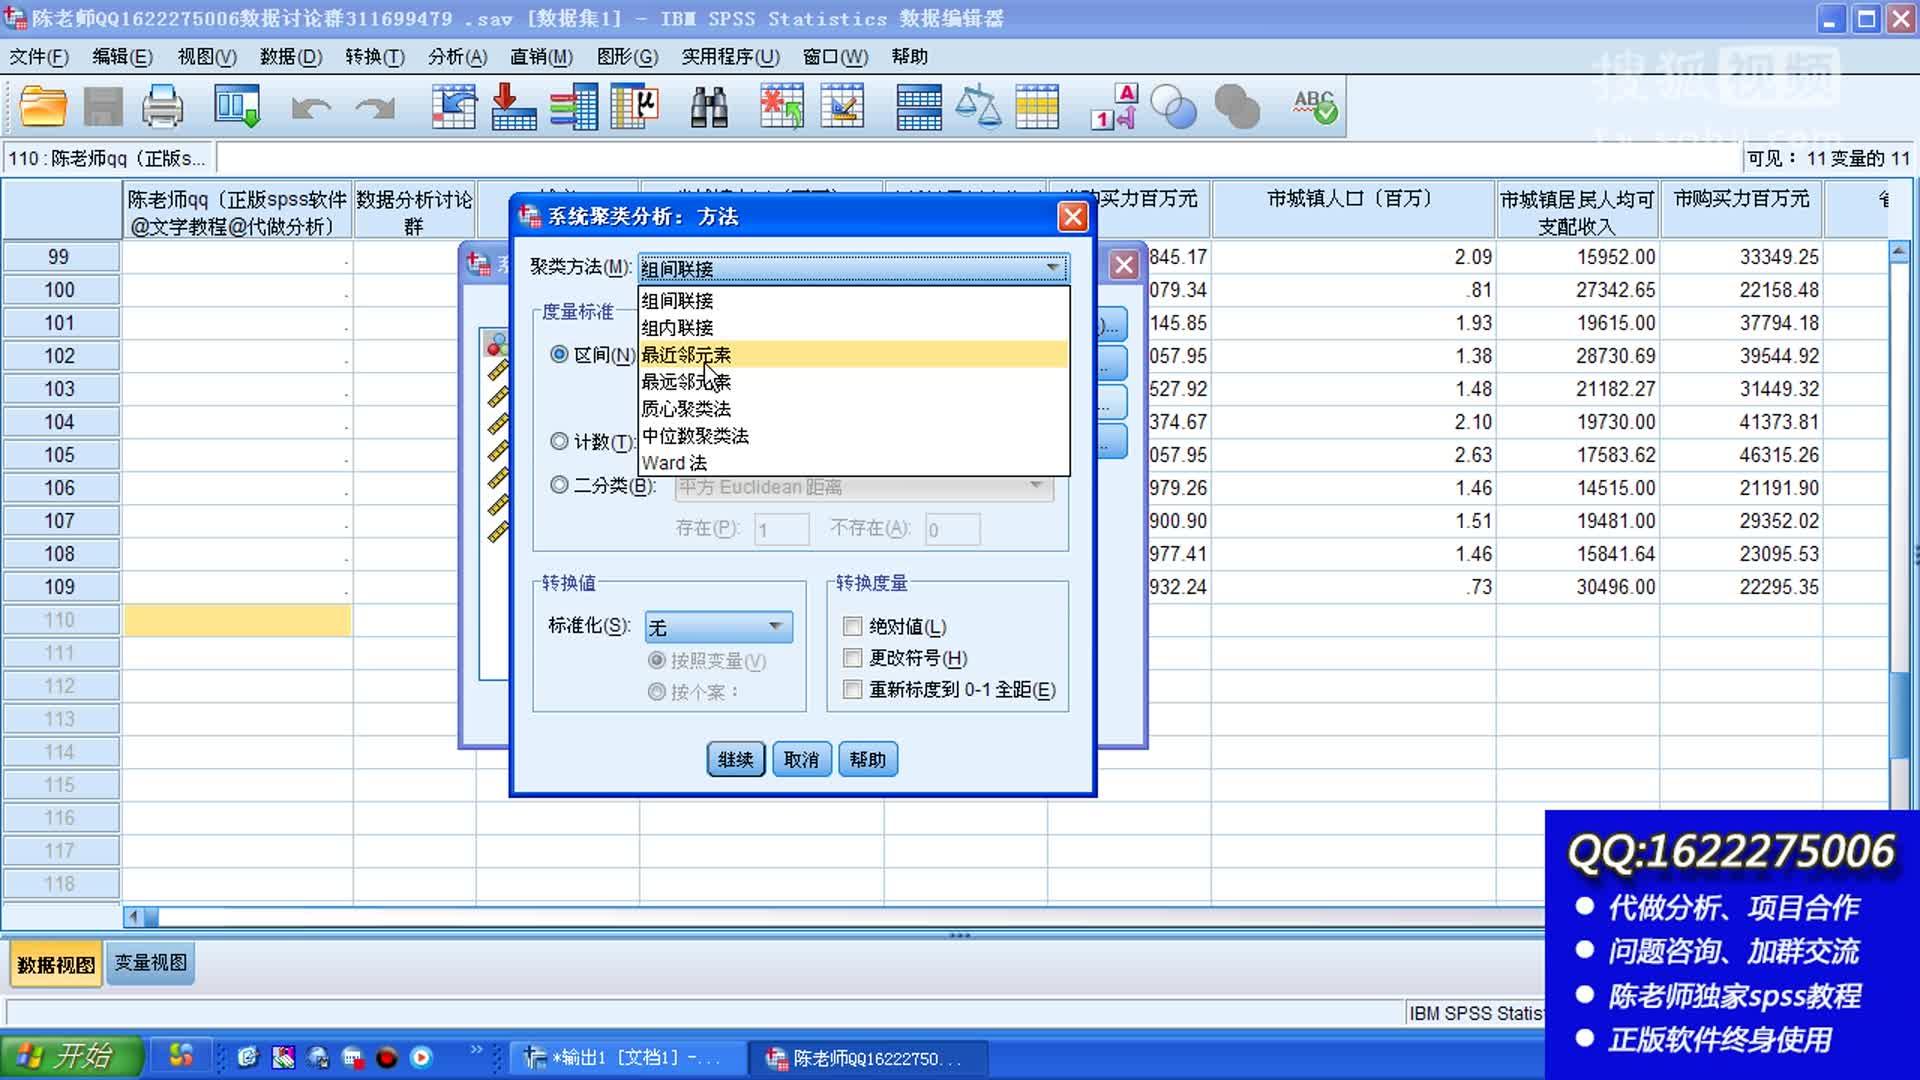
Task: Open the Weight Cases icon (scales)
Action: [977, 106]
